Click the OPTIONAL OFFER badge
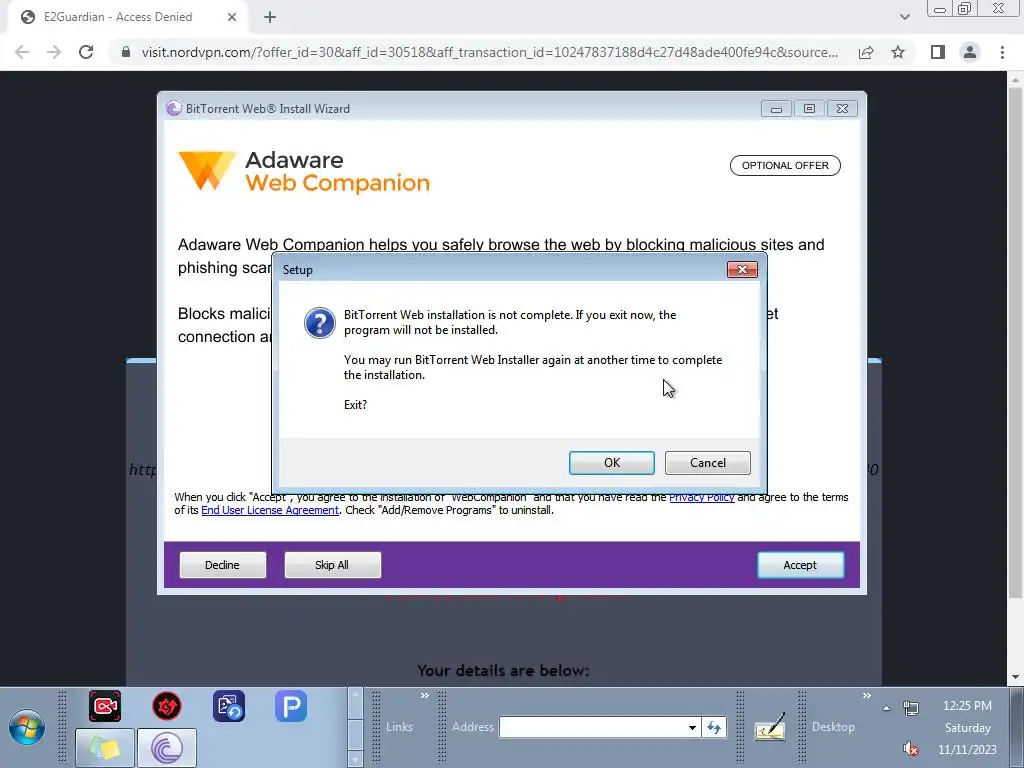Viewport: 1024px width, 768px height. pyautogui.click(x=785, y=165)
